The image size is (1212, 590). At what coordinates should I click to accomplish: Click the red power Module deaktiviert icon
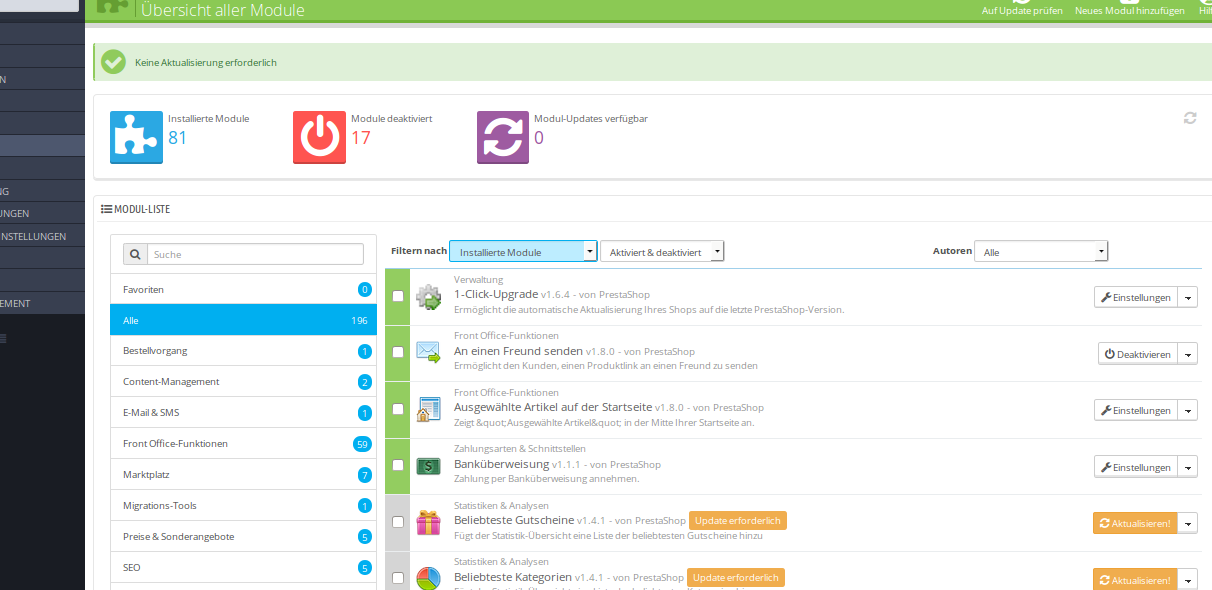pos(320,137)
